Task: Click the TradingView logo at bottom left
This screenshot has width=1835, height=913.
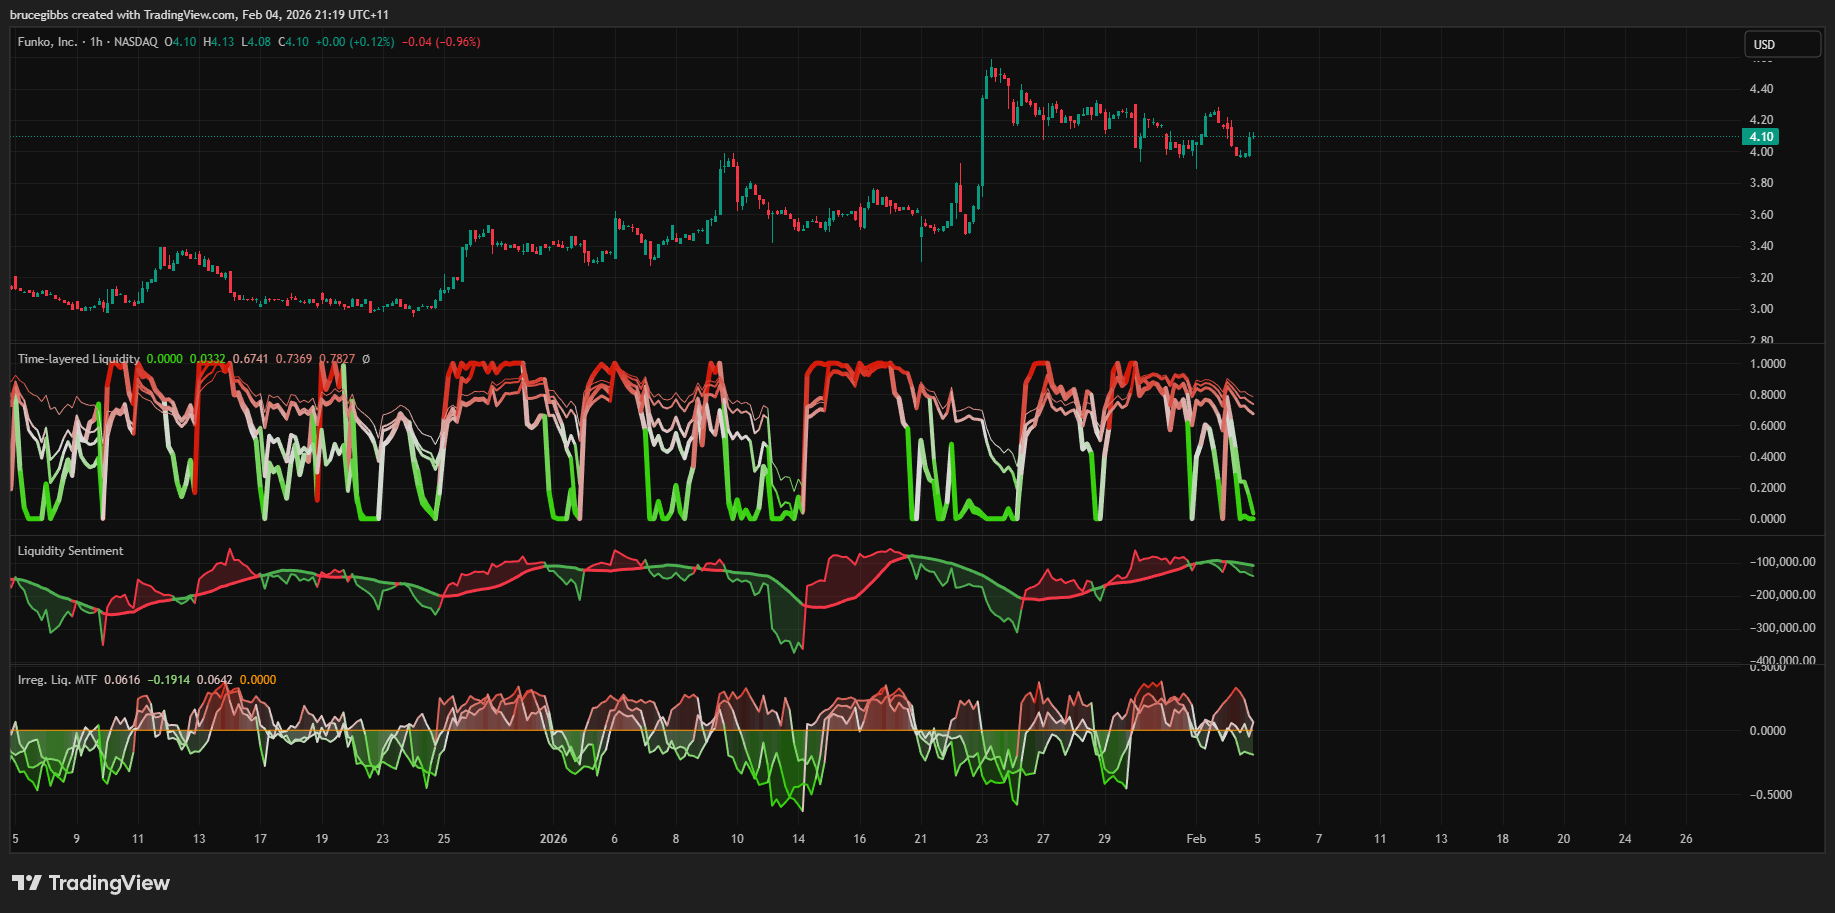Action: pyautogui.click(x=90, y=883)
